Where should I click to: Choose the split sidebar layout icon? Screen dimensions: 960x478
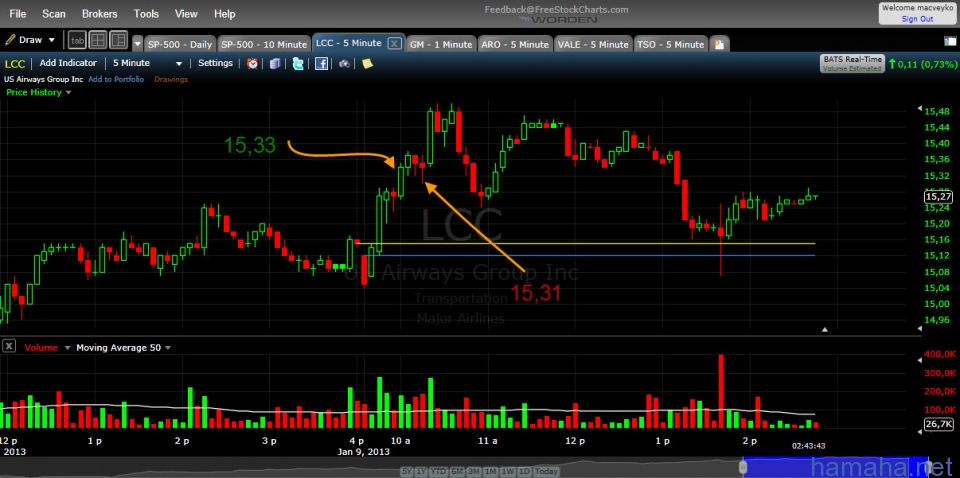pos(118,40)
